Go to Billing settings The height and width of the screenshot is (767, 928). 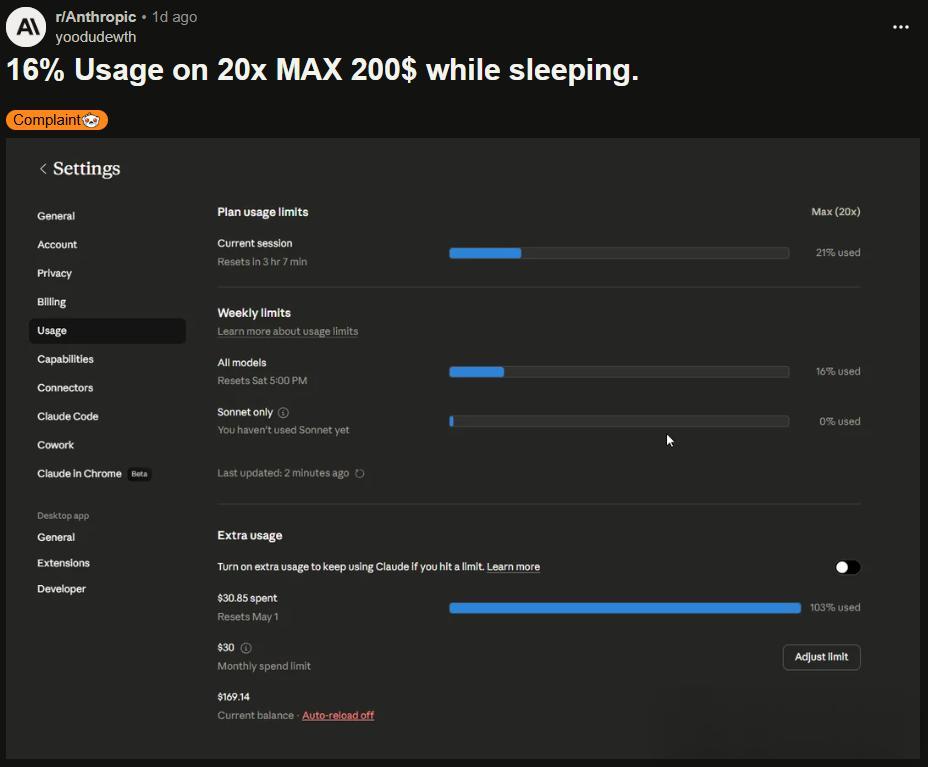[x=52, y=302]
